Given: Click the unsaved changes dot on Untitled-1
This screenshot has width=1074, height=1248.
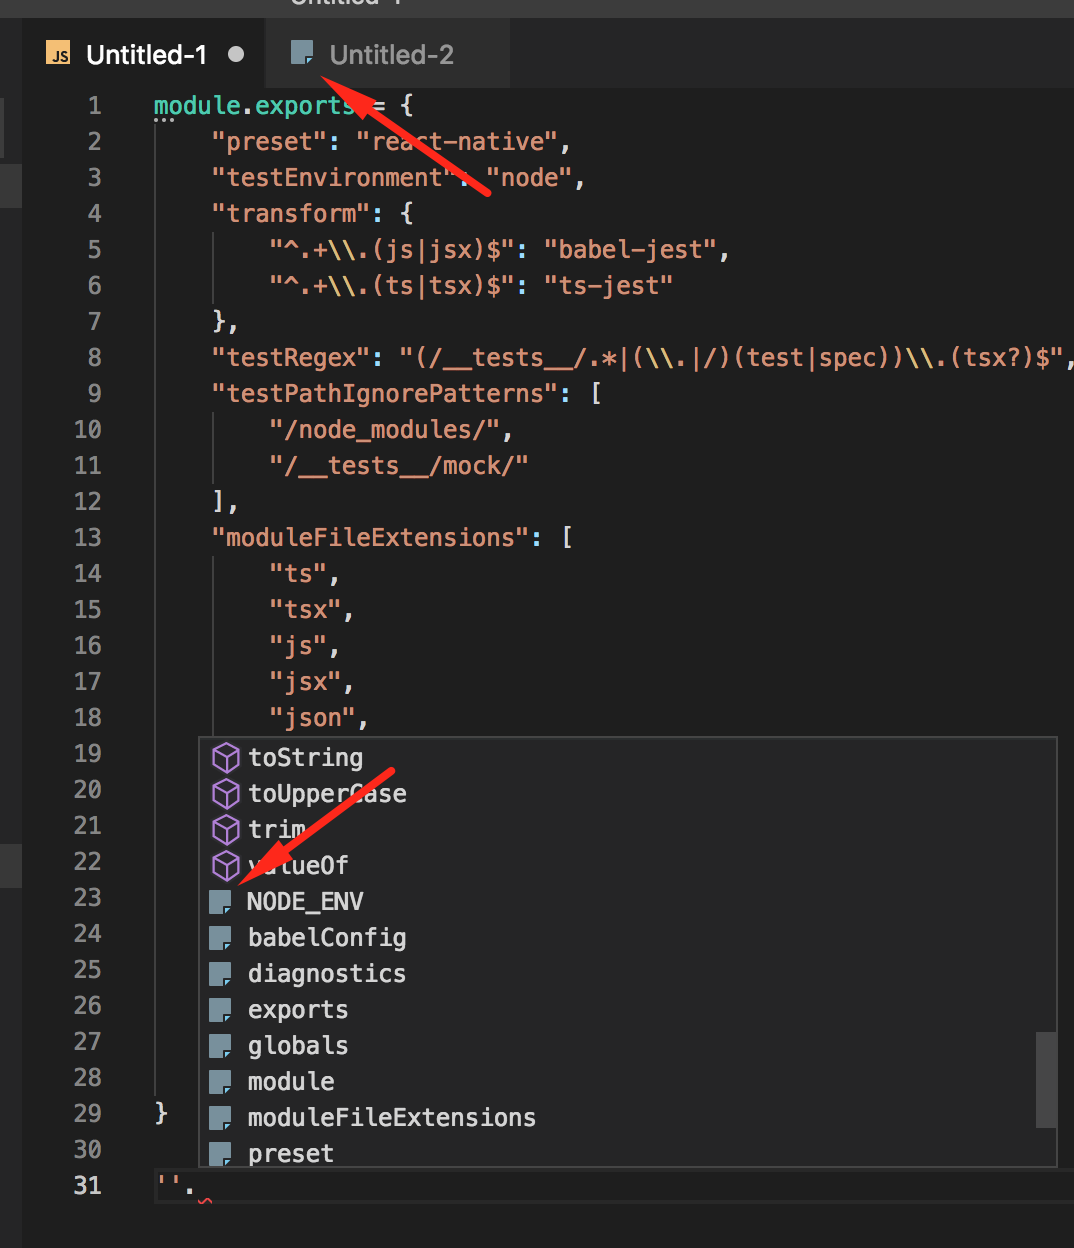Looking at the screenshot, I should point(235,55).
